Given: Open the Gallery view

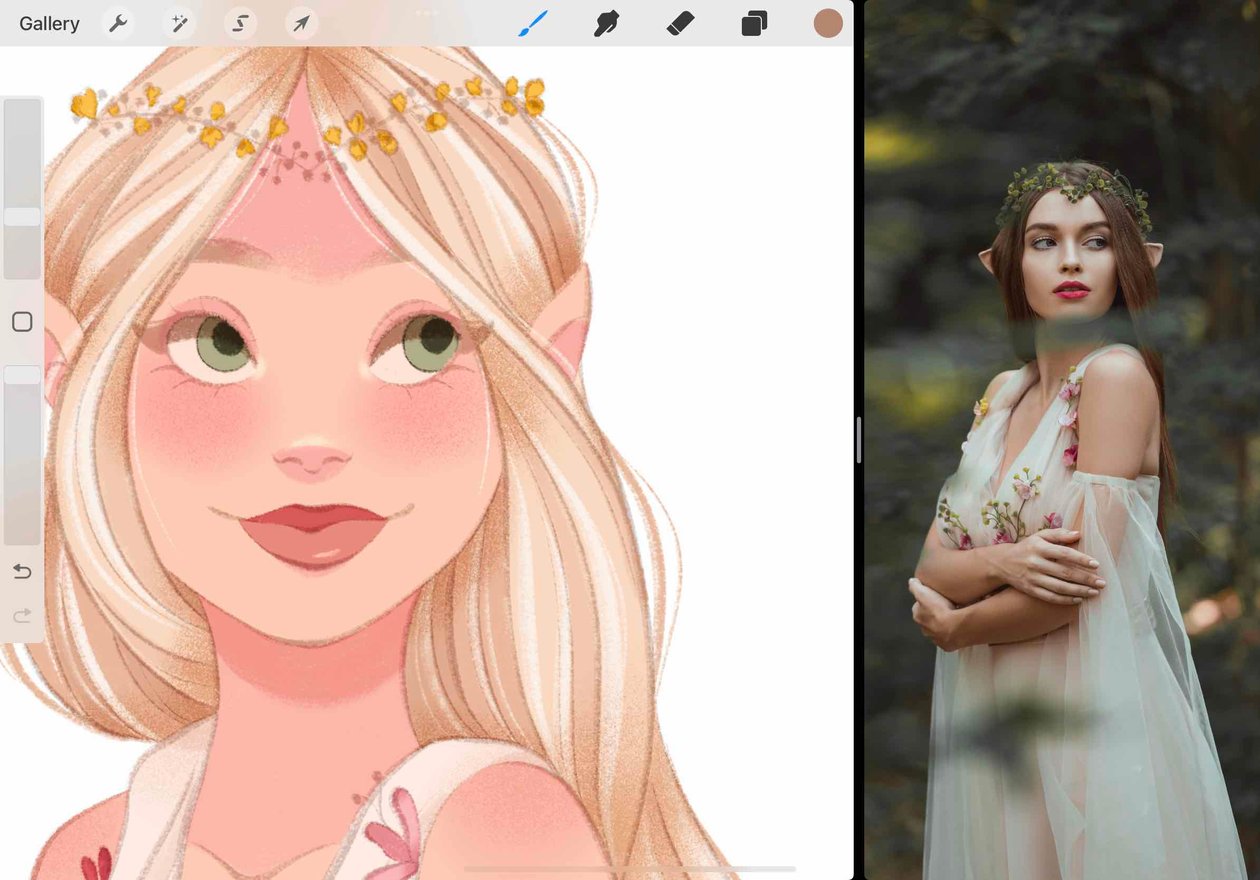Looking at the screenshot, I should pyautogui.click(x=49, y=24).
